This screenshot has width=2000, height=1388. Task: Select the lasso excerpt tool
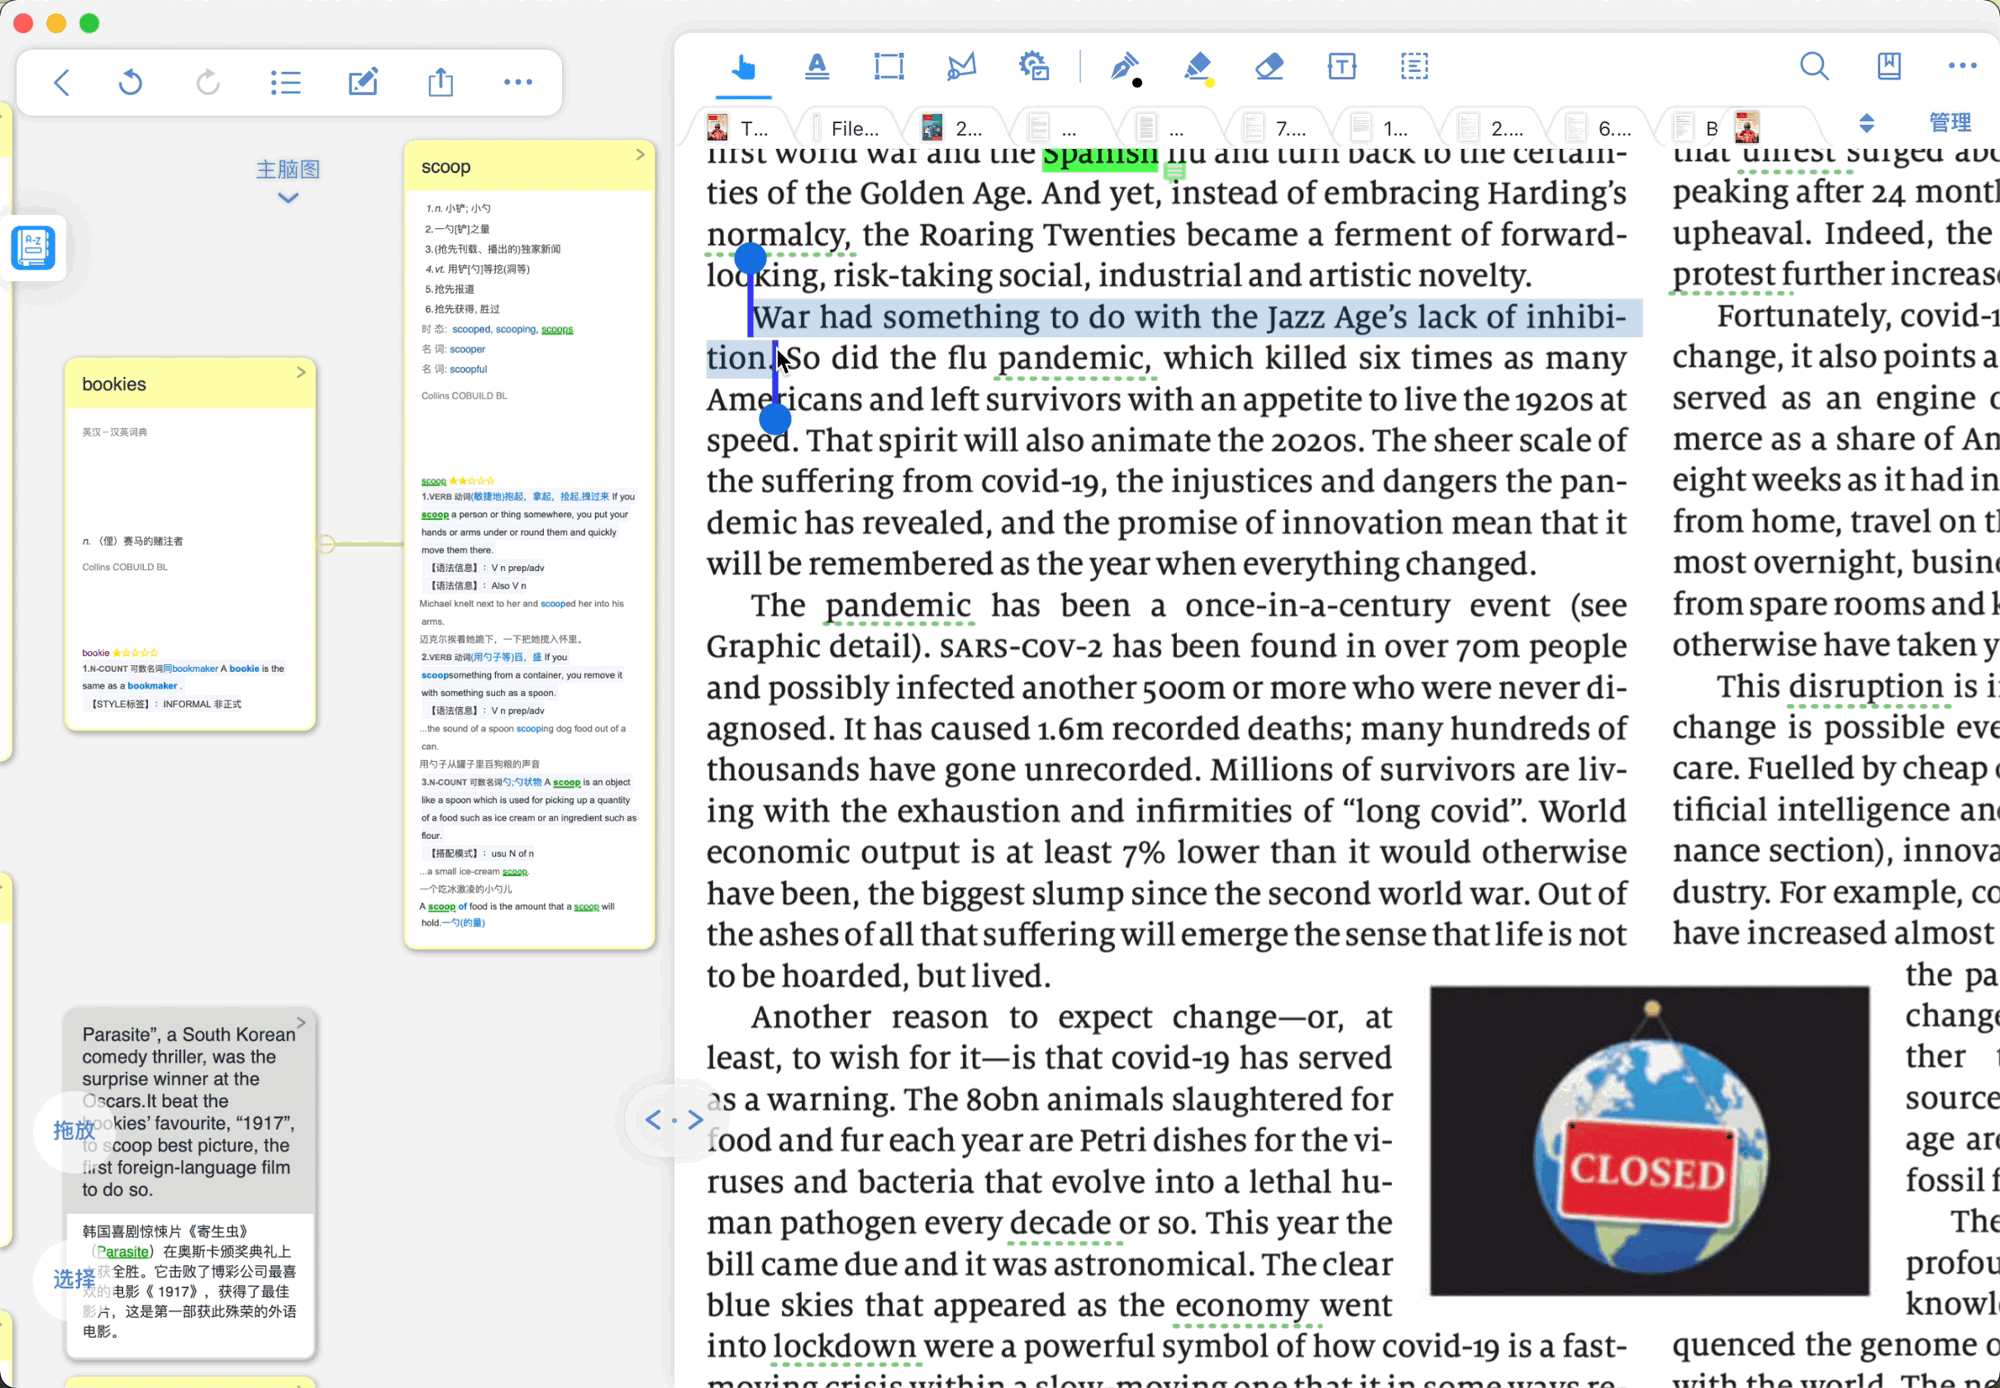pyautogui.click(x=961, y=67)
